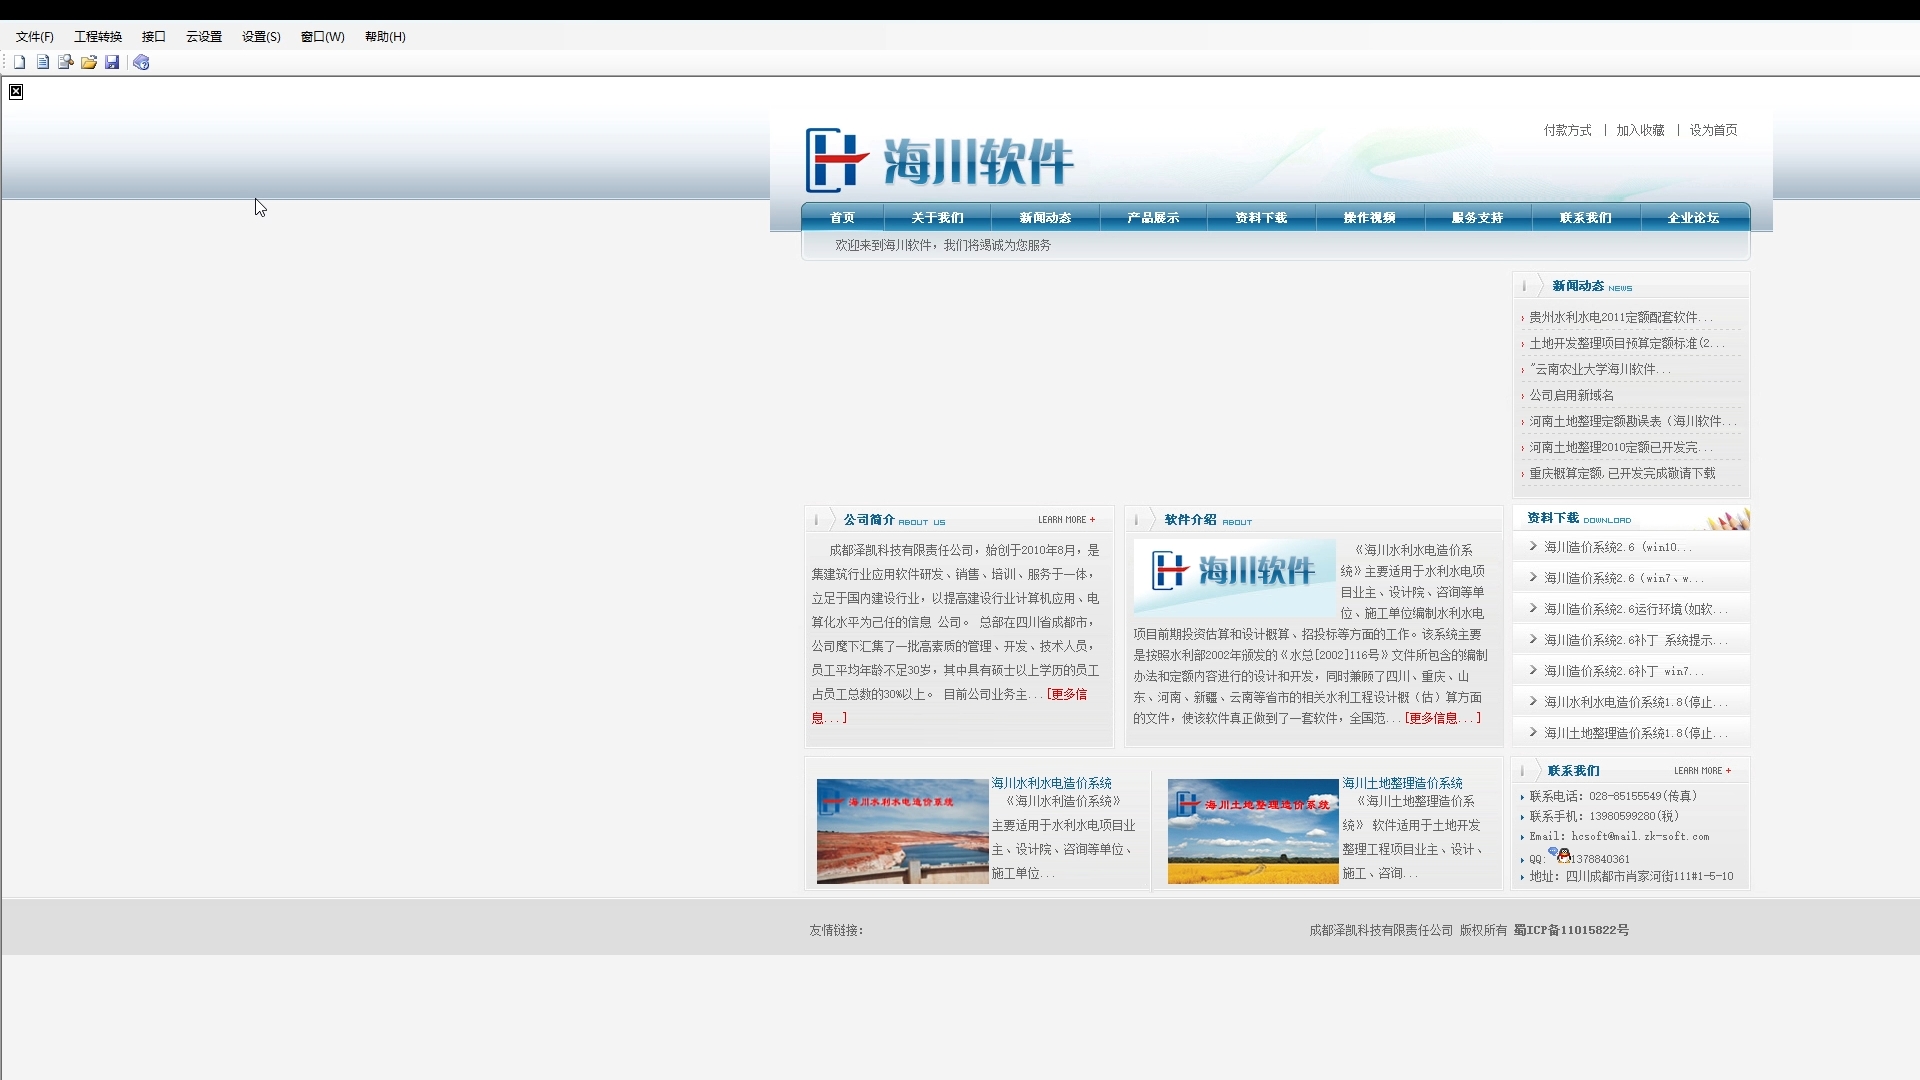The width and height of the screenshot is (1920, 1080).
Task: Open help with the book question icon
Action: (141, 62)
